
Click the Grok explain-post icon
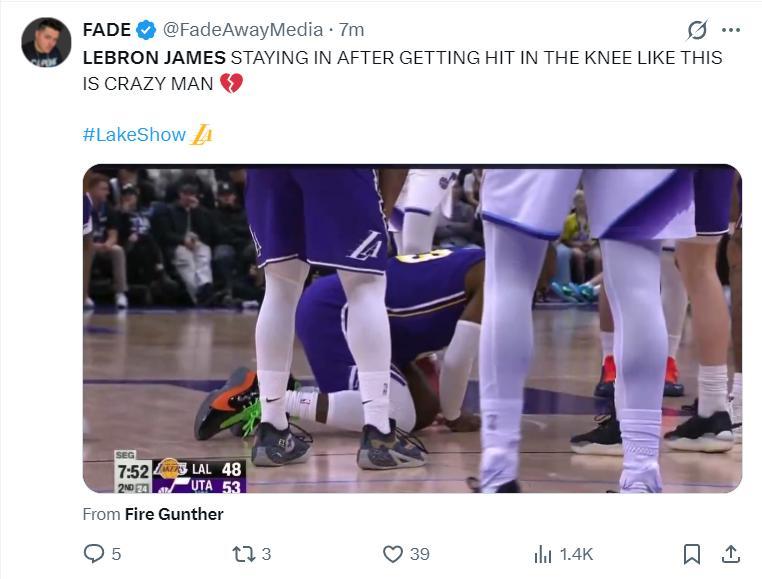pyautogui.click(x=697, y=29)
